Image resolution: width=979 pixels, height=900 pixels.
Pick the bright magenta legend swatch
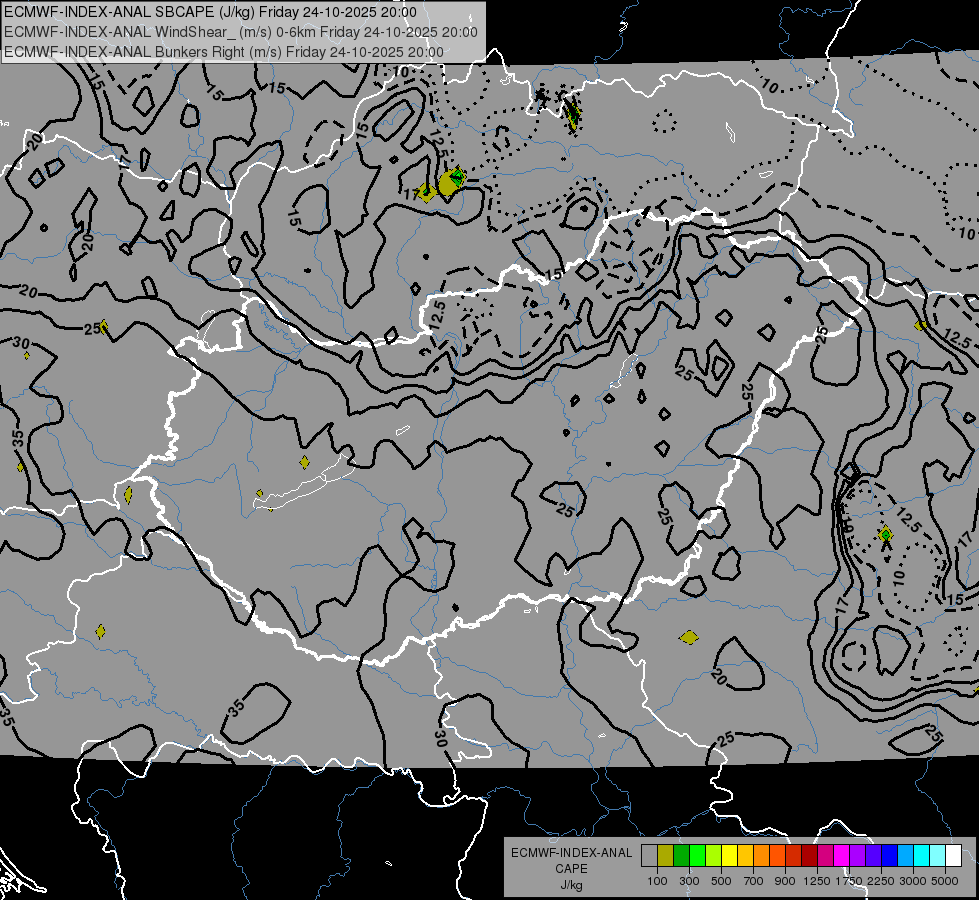tap(842, 856)
